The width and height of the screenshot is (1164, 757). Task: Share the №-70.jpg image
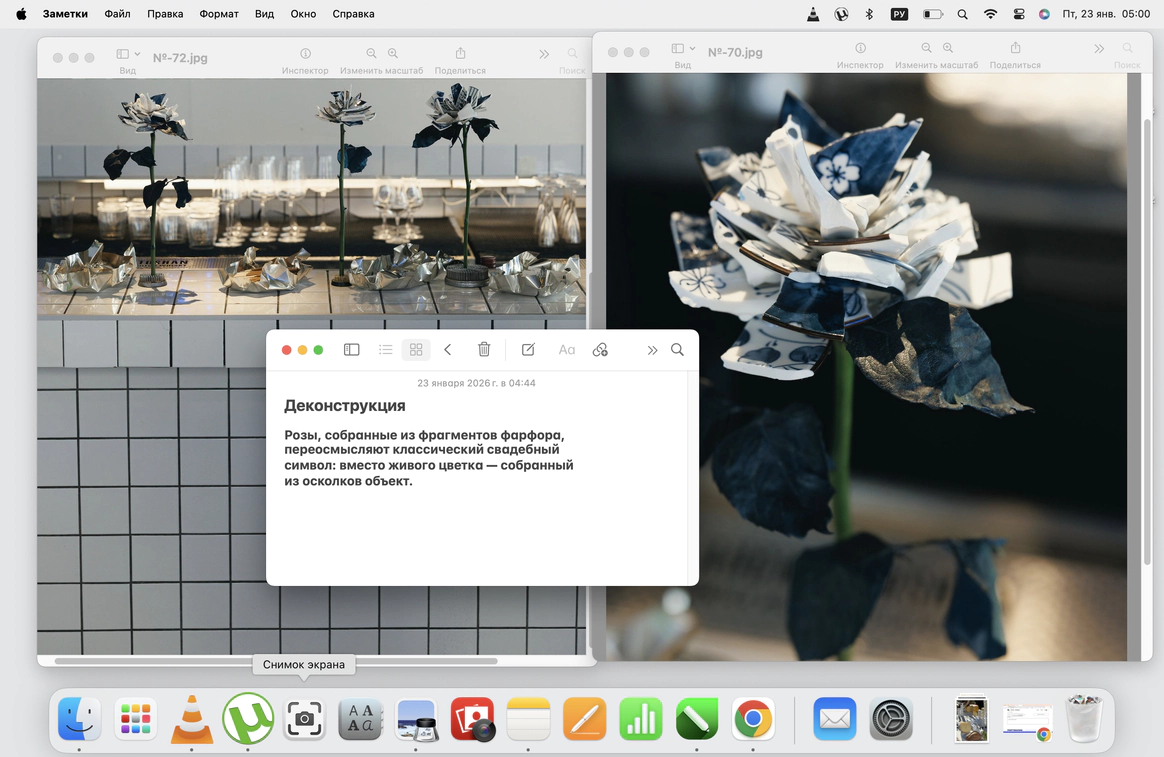1015,48
